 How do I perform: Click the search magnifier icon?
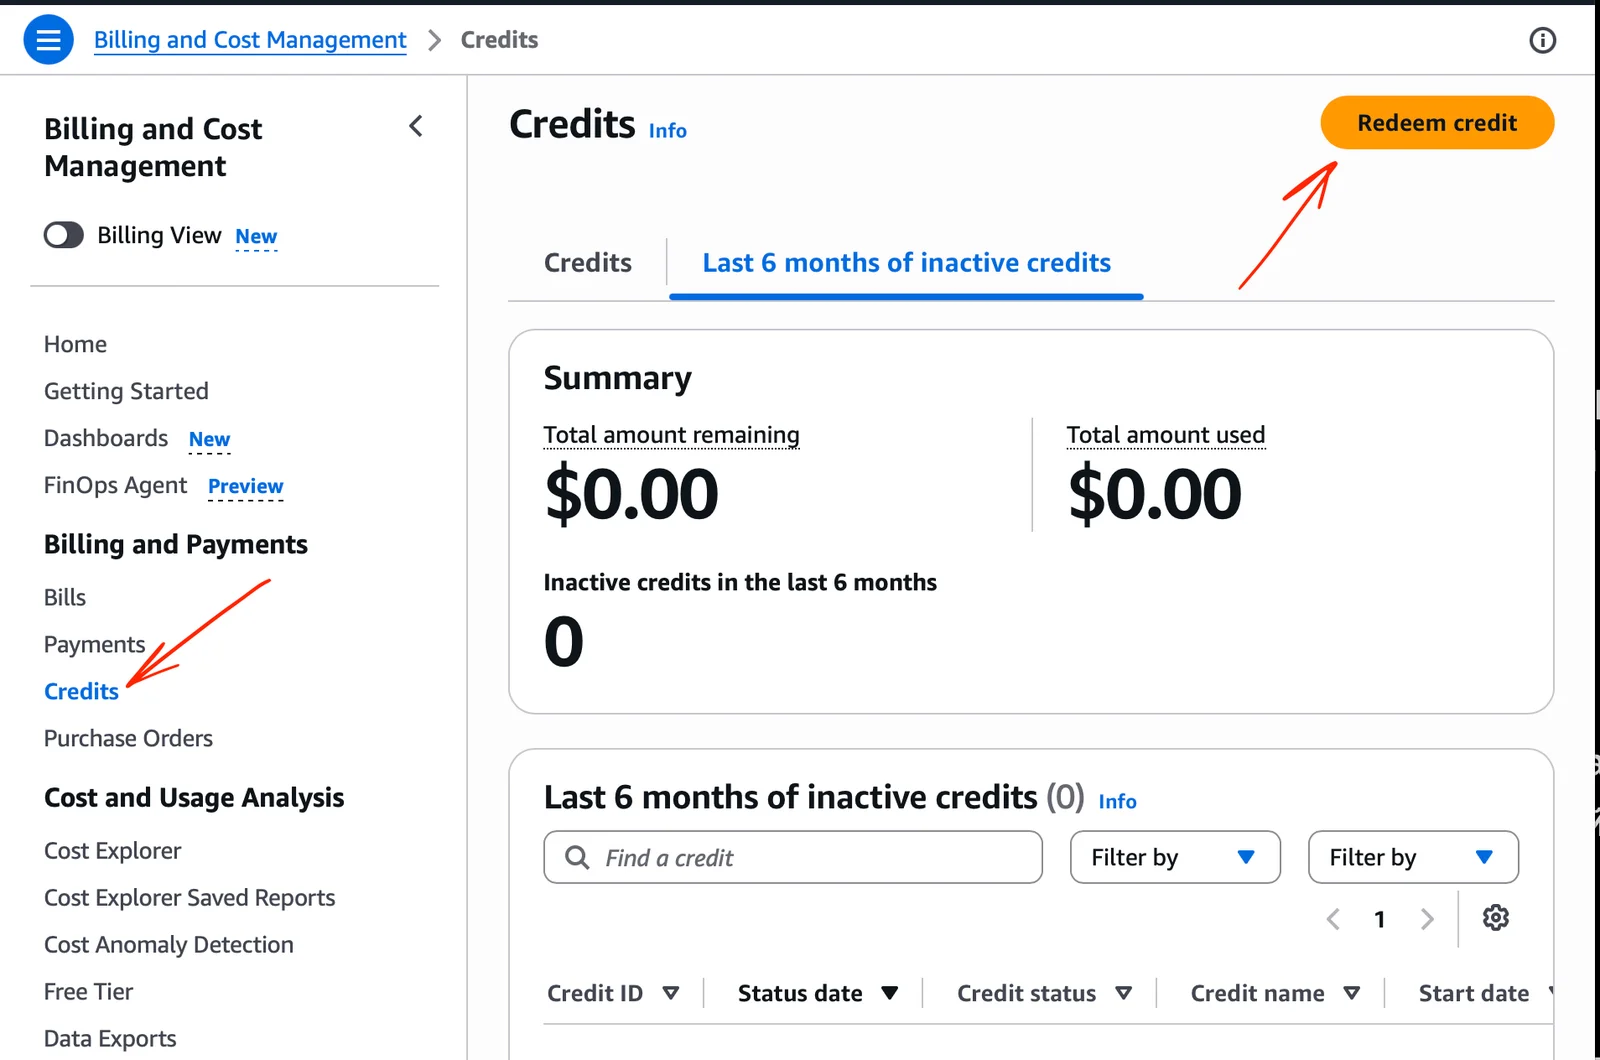tap(577, 857)
